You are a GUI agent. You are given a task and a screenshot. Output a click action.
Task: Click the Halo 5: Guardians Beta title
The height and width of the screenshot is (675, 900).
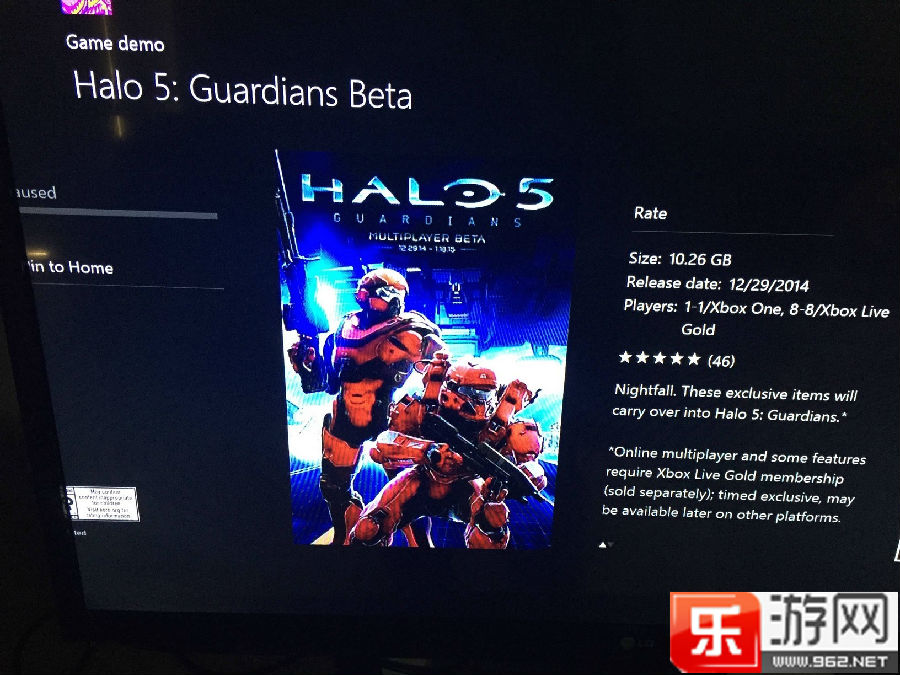[x=243, y=90]
